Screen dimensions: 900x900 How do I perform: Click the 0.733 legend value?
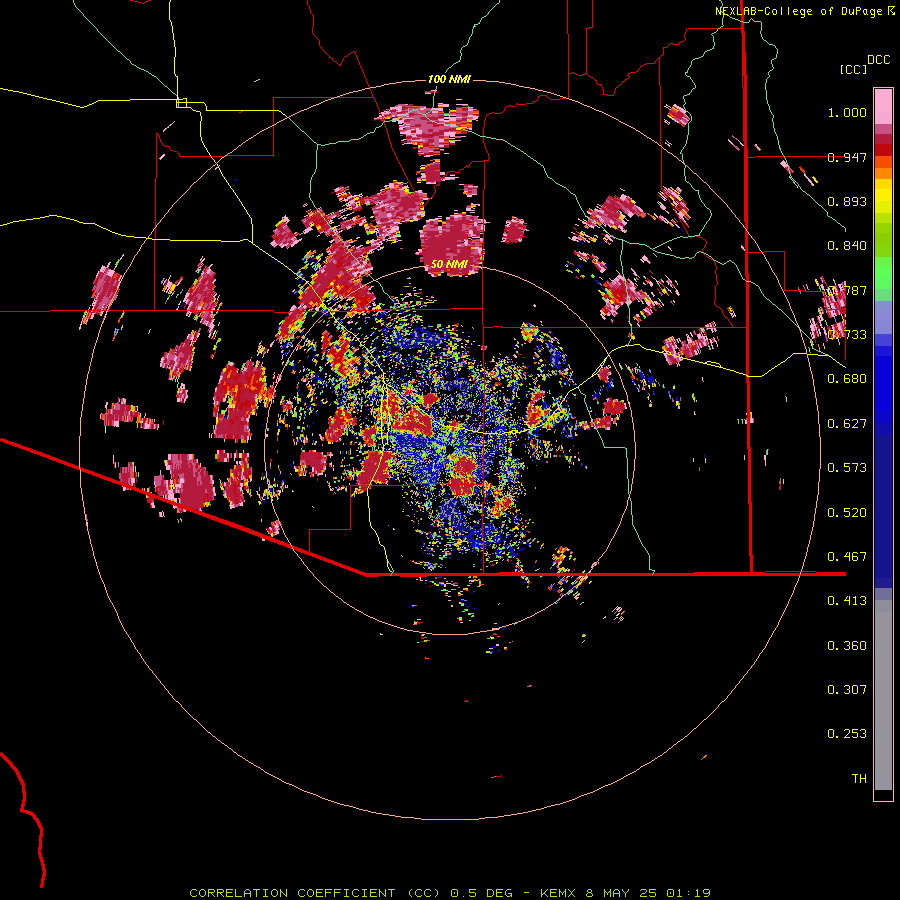point(847,335)
